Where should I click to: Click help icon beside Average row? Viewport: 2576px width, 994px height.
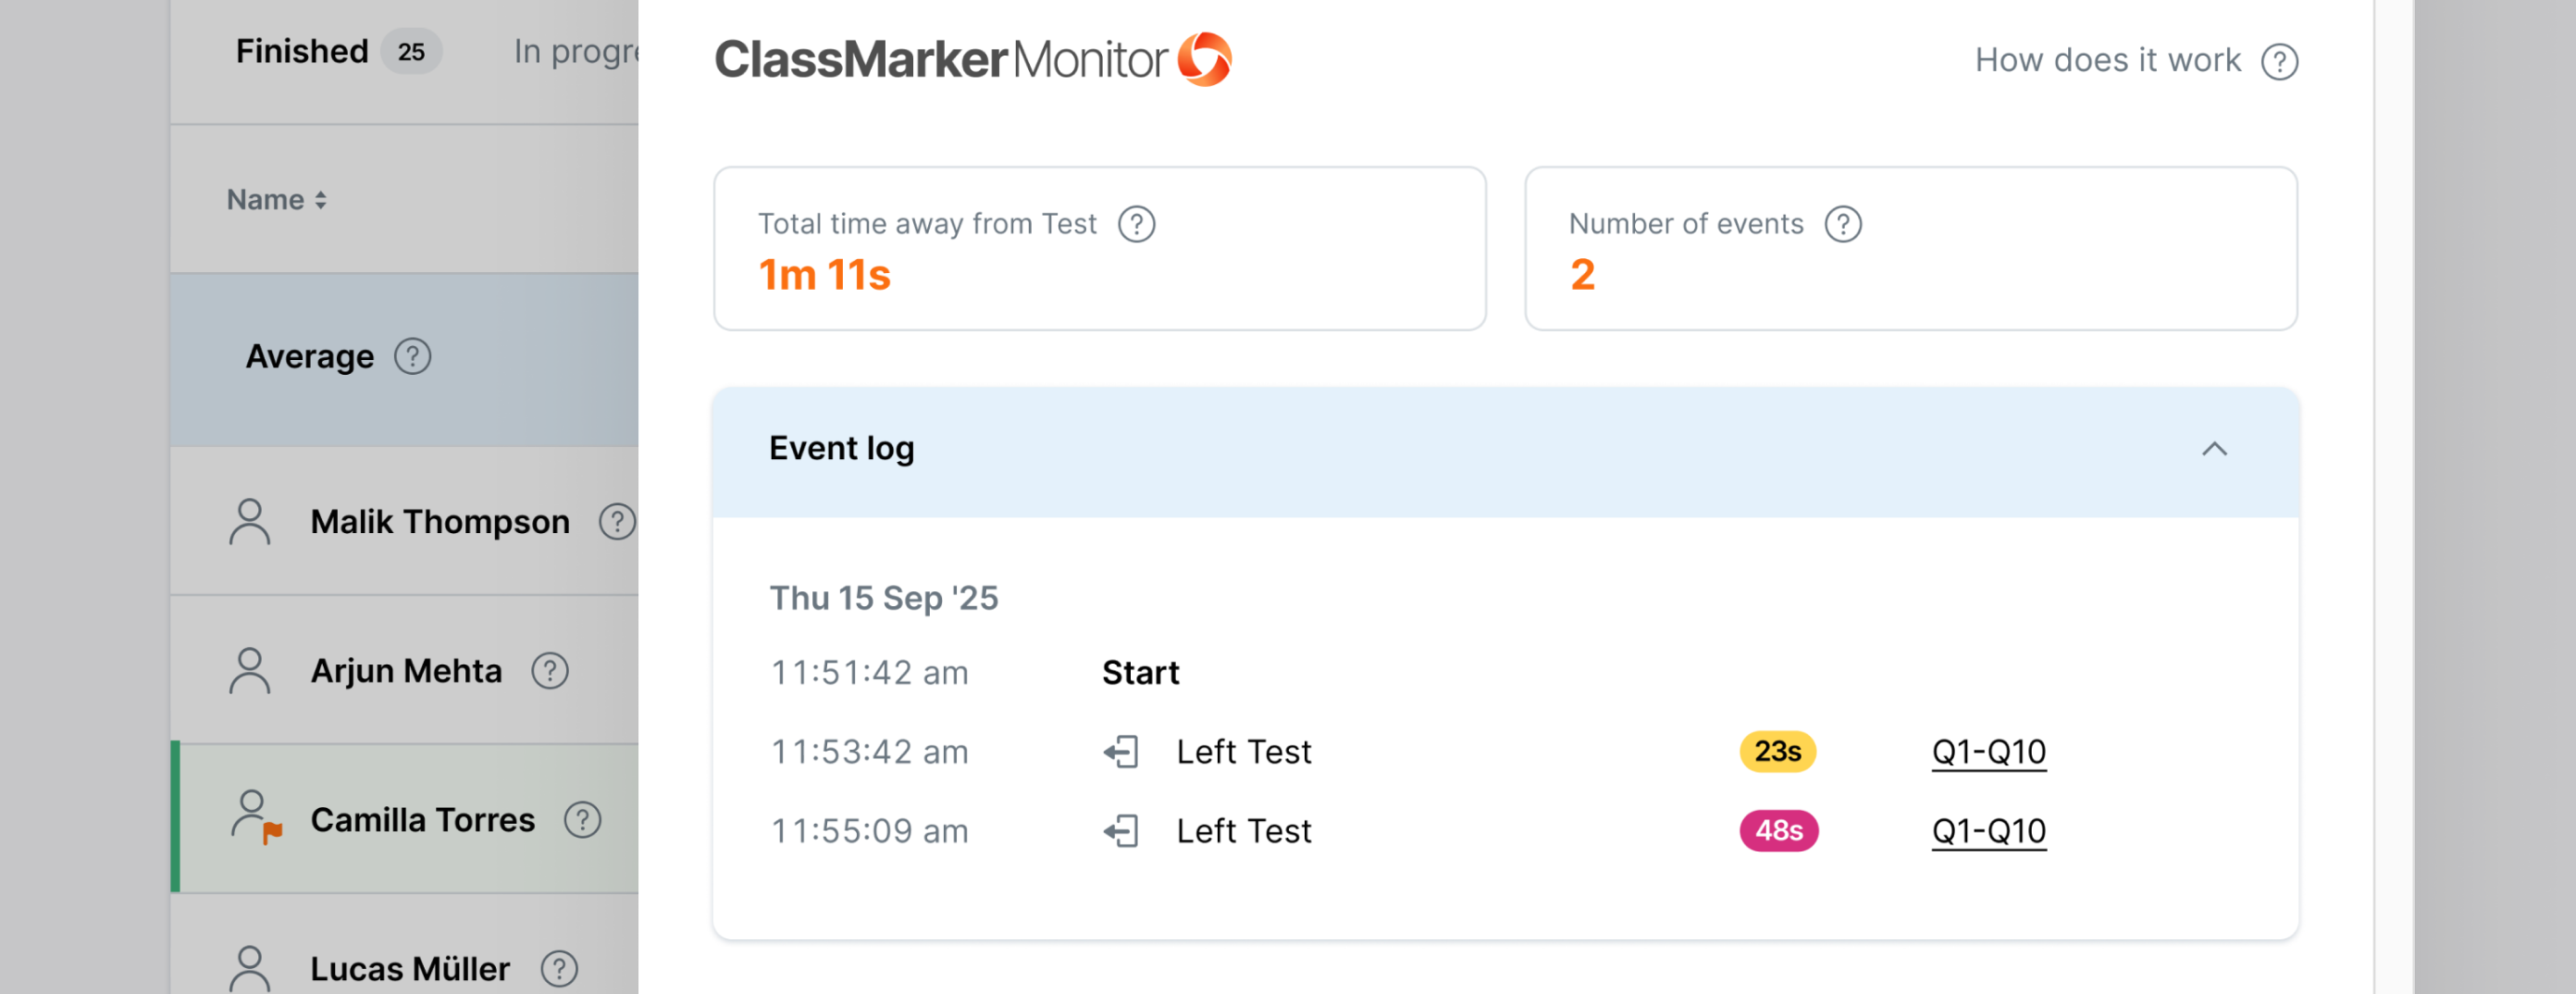pos(412,356)
